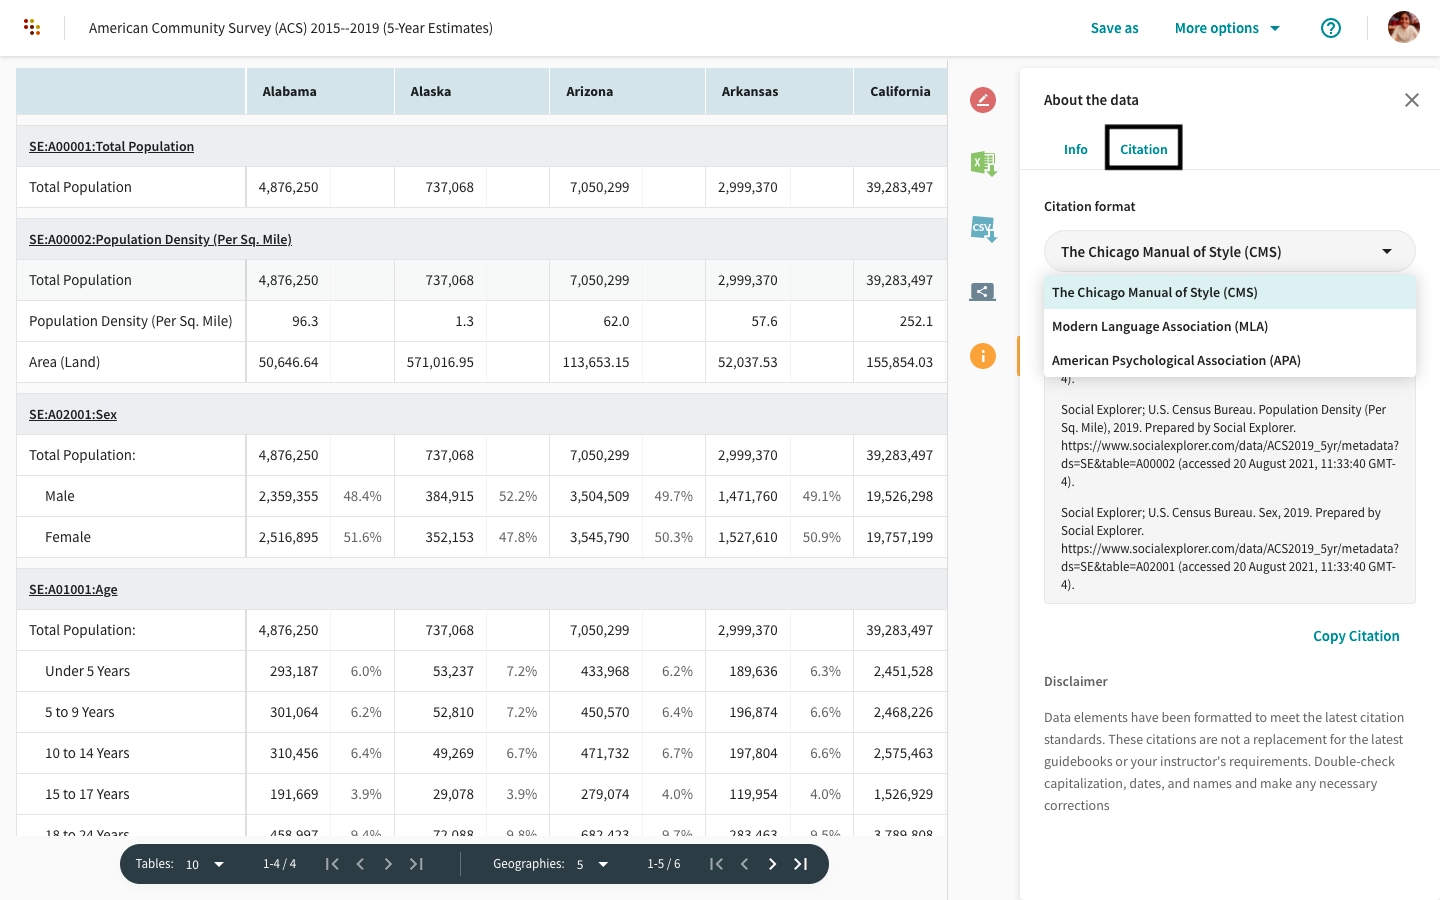Expand the More options menu

point(1227,28)
